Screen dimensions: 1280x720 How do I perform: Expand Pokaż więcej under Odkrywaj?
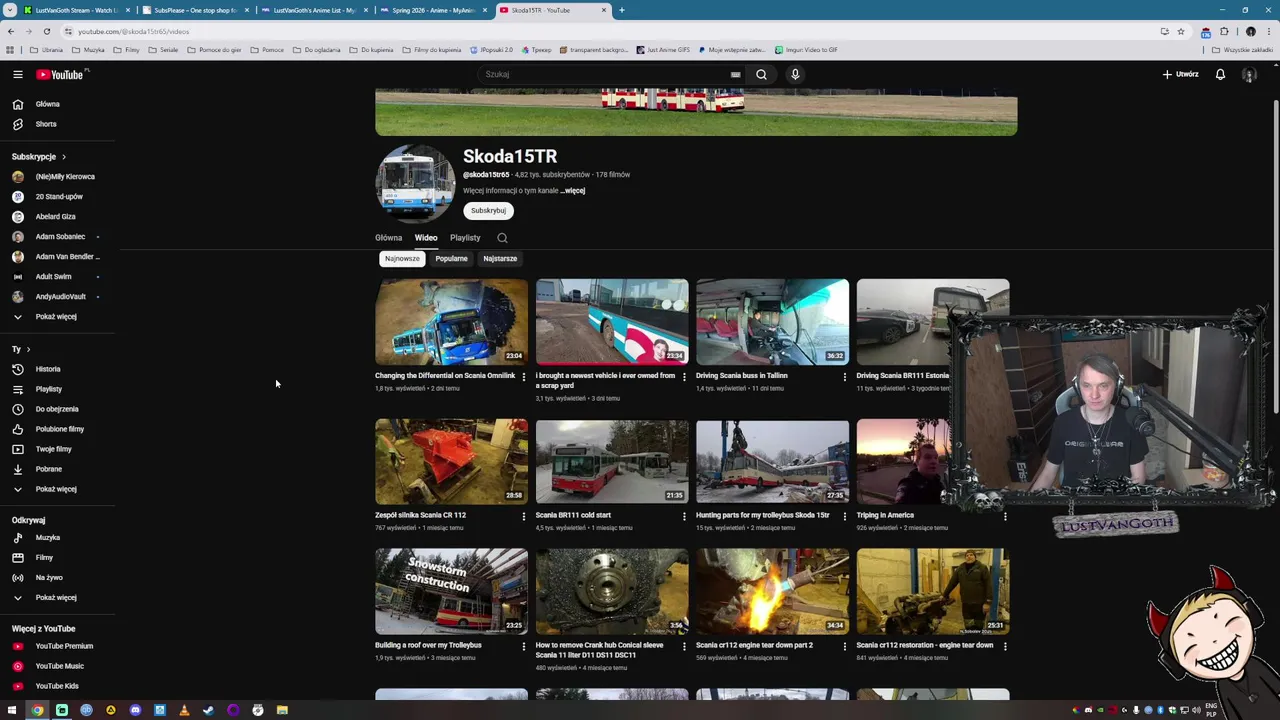(57, 597)
